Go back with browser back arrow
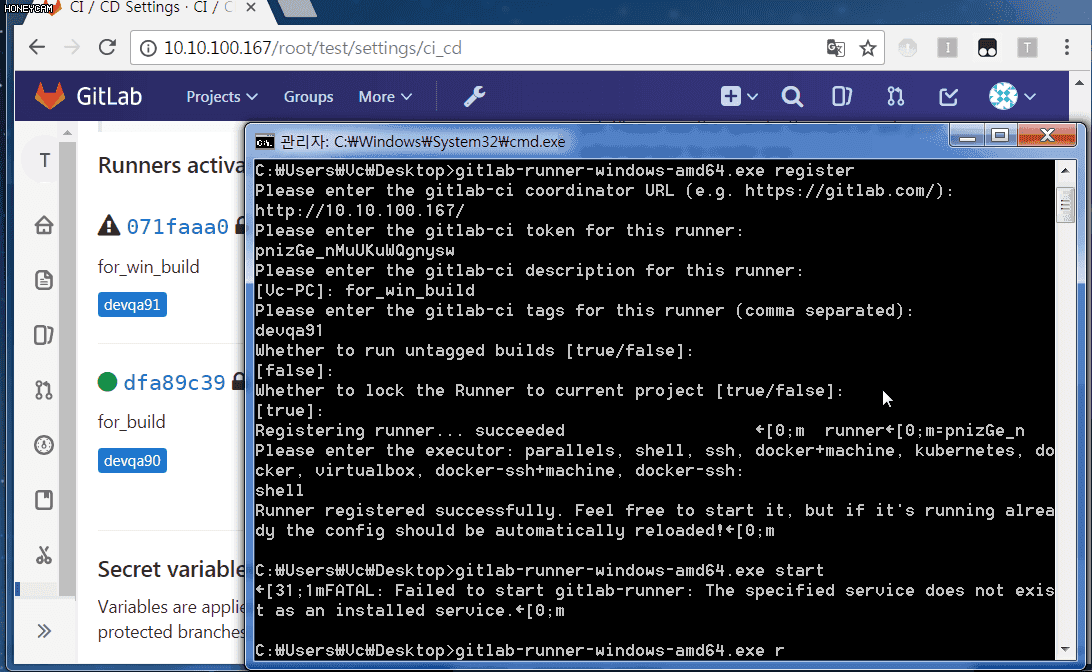 click(37, 47)
